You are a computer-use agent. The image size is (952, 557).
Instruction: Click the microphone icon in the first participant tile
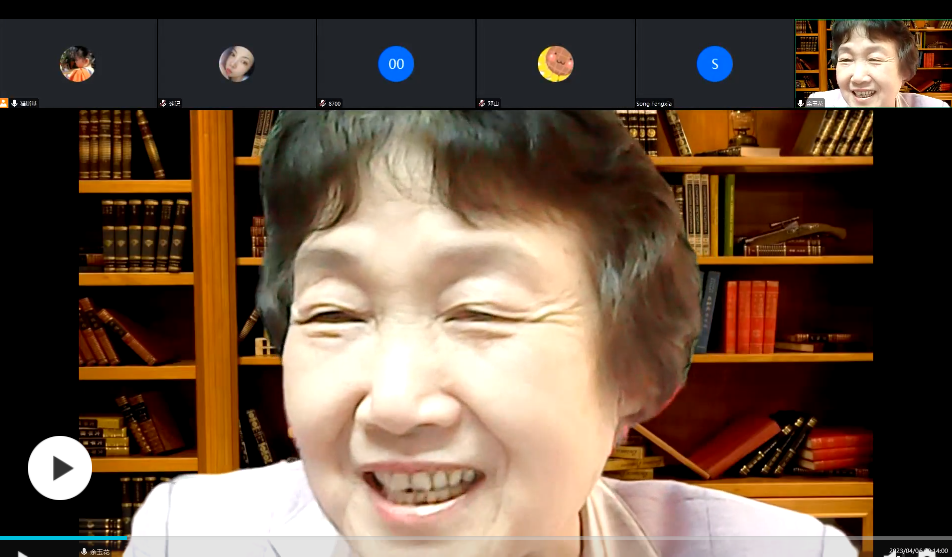coord(14,103)
